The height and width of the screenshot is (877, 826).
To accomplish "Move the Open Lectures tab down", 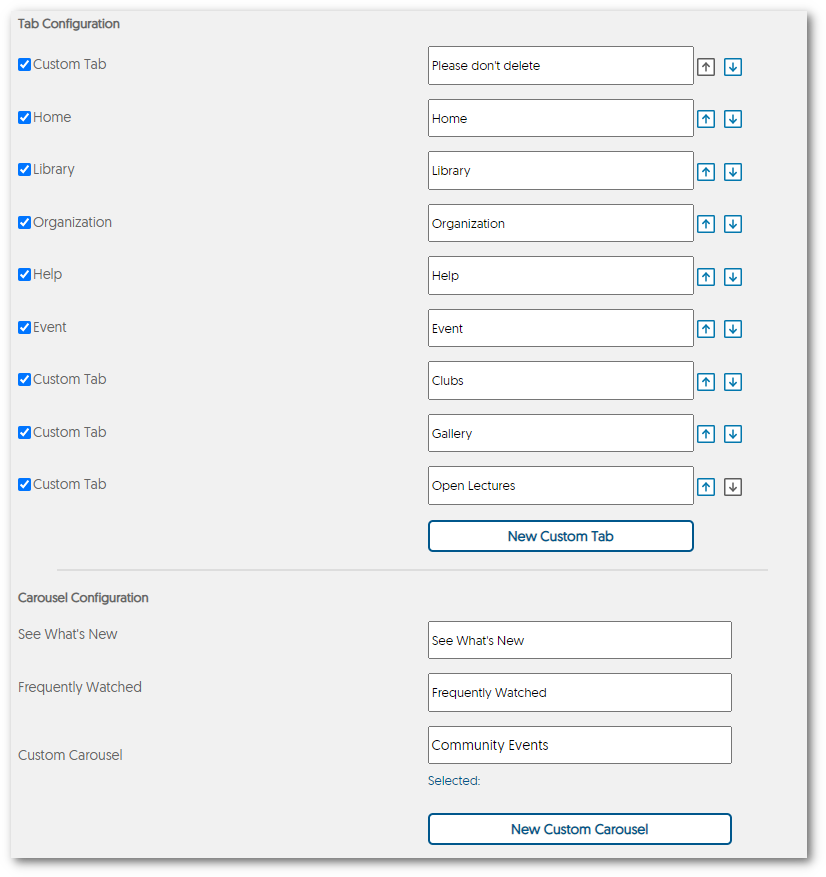I will point(733,486).
